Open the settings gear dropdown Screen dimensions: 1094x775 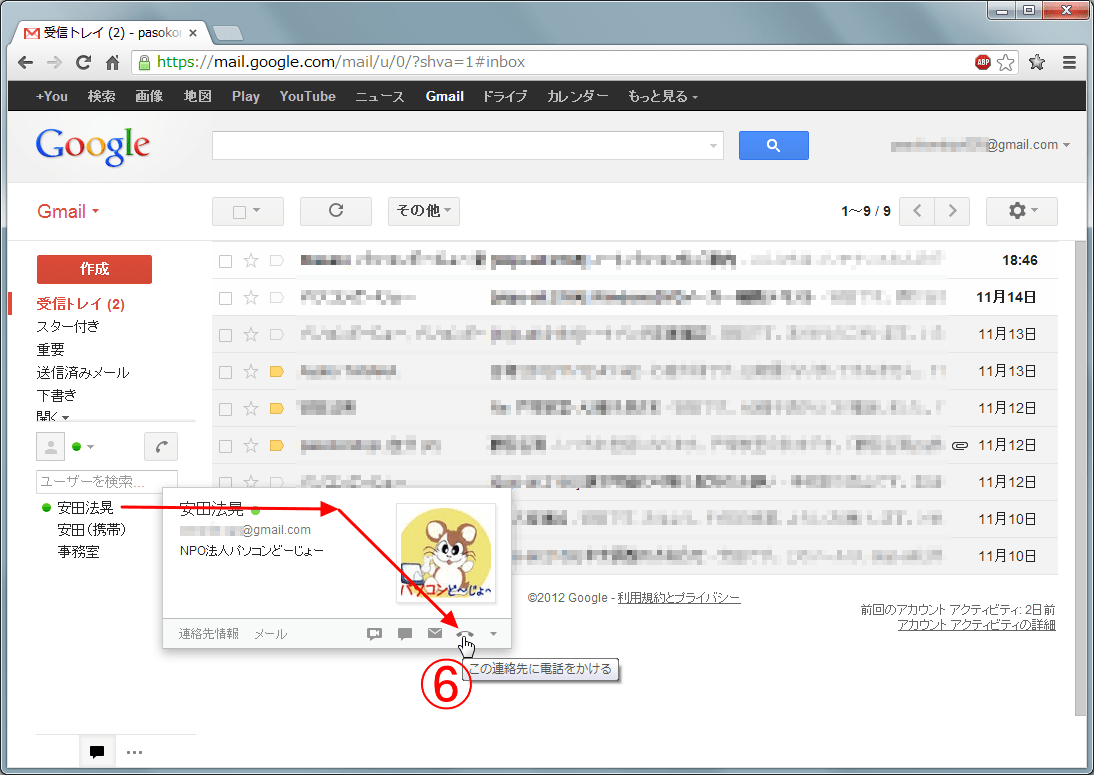[x=1021, y=211]
